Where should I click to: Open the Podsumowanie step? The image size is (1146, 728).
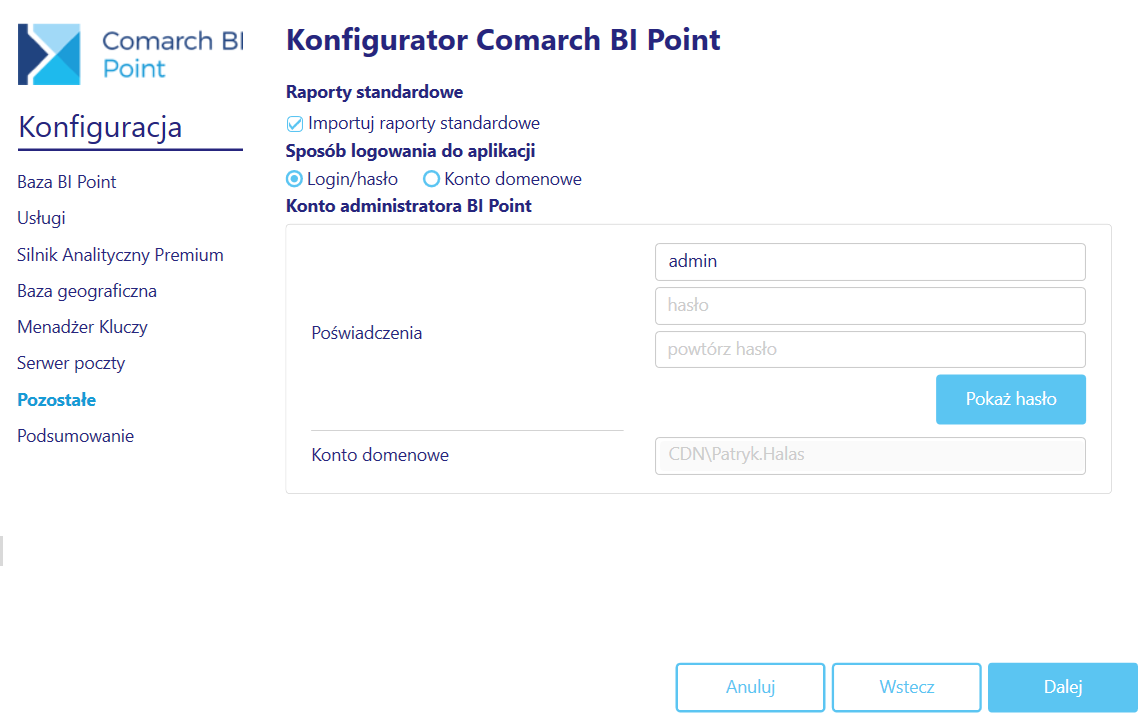76,436
